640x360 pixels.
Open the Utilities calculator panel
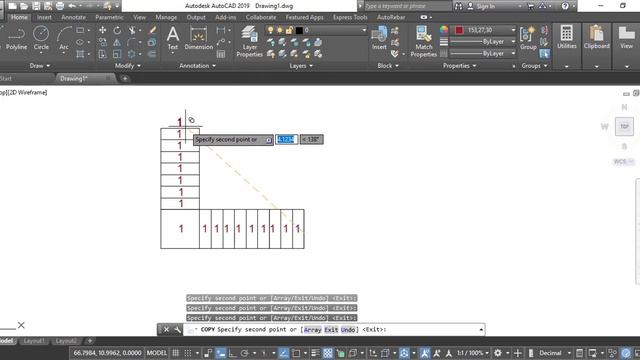[567, 38]
